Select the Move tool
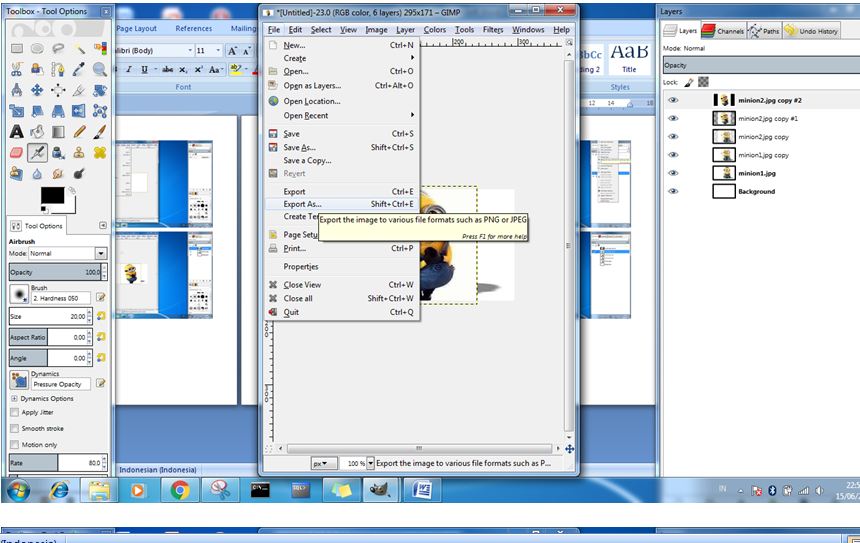Screen dimensions: 860x543 pos(37,90)
